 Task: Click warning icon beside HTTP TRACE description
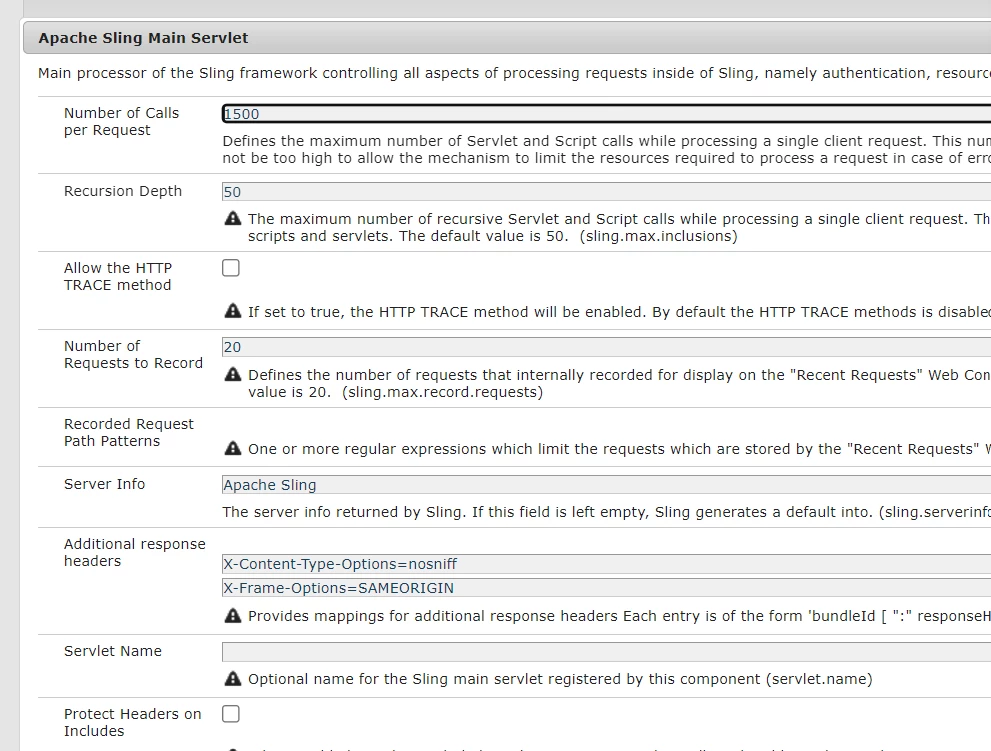coord(233,311)
